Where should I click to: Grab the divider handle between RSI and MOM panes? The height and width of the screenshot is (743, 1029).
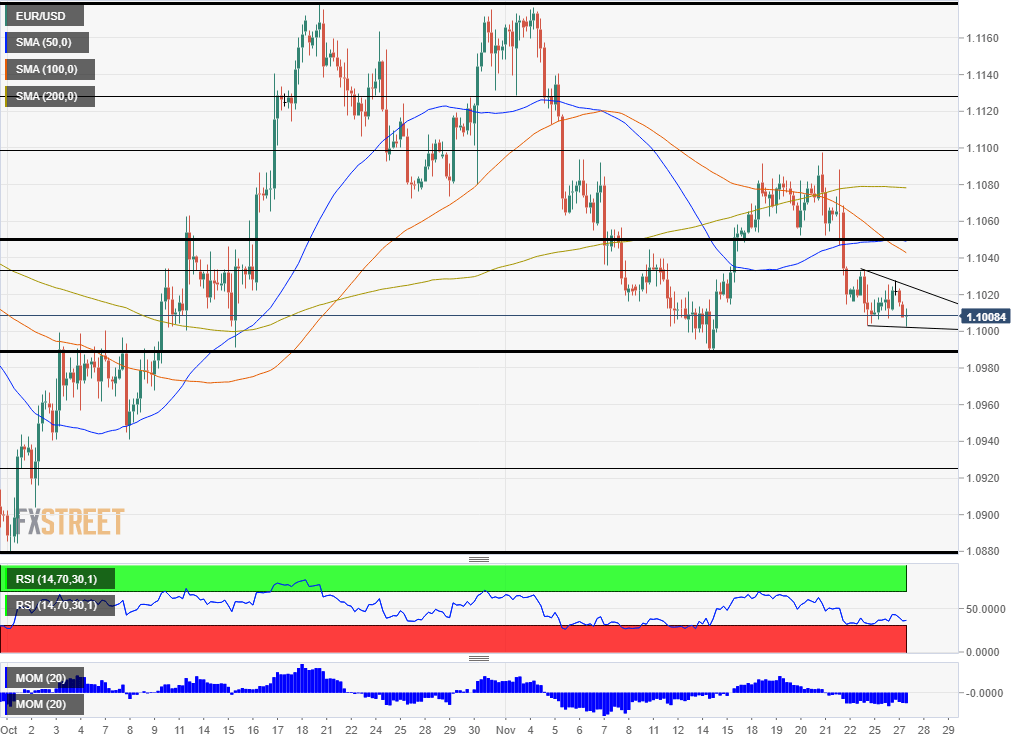point(479,658)
